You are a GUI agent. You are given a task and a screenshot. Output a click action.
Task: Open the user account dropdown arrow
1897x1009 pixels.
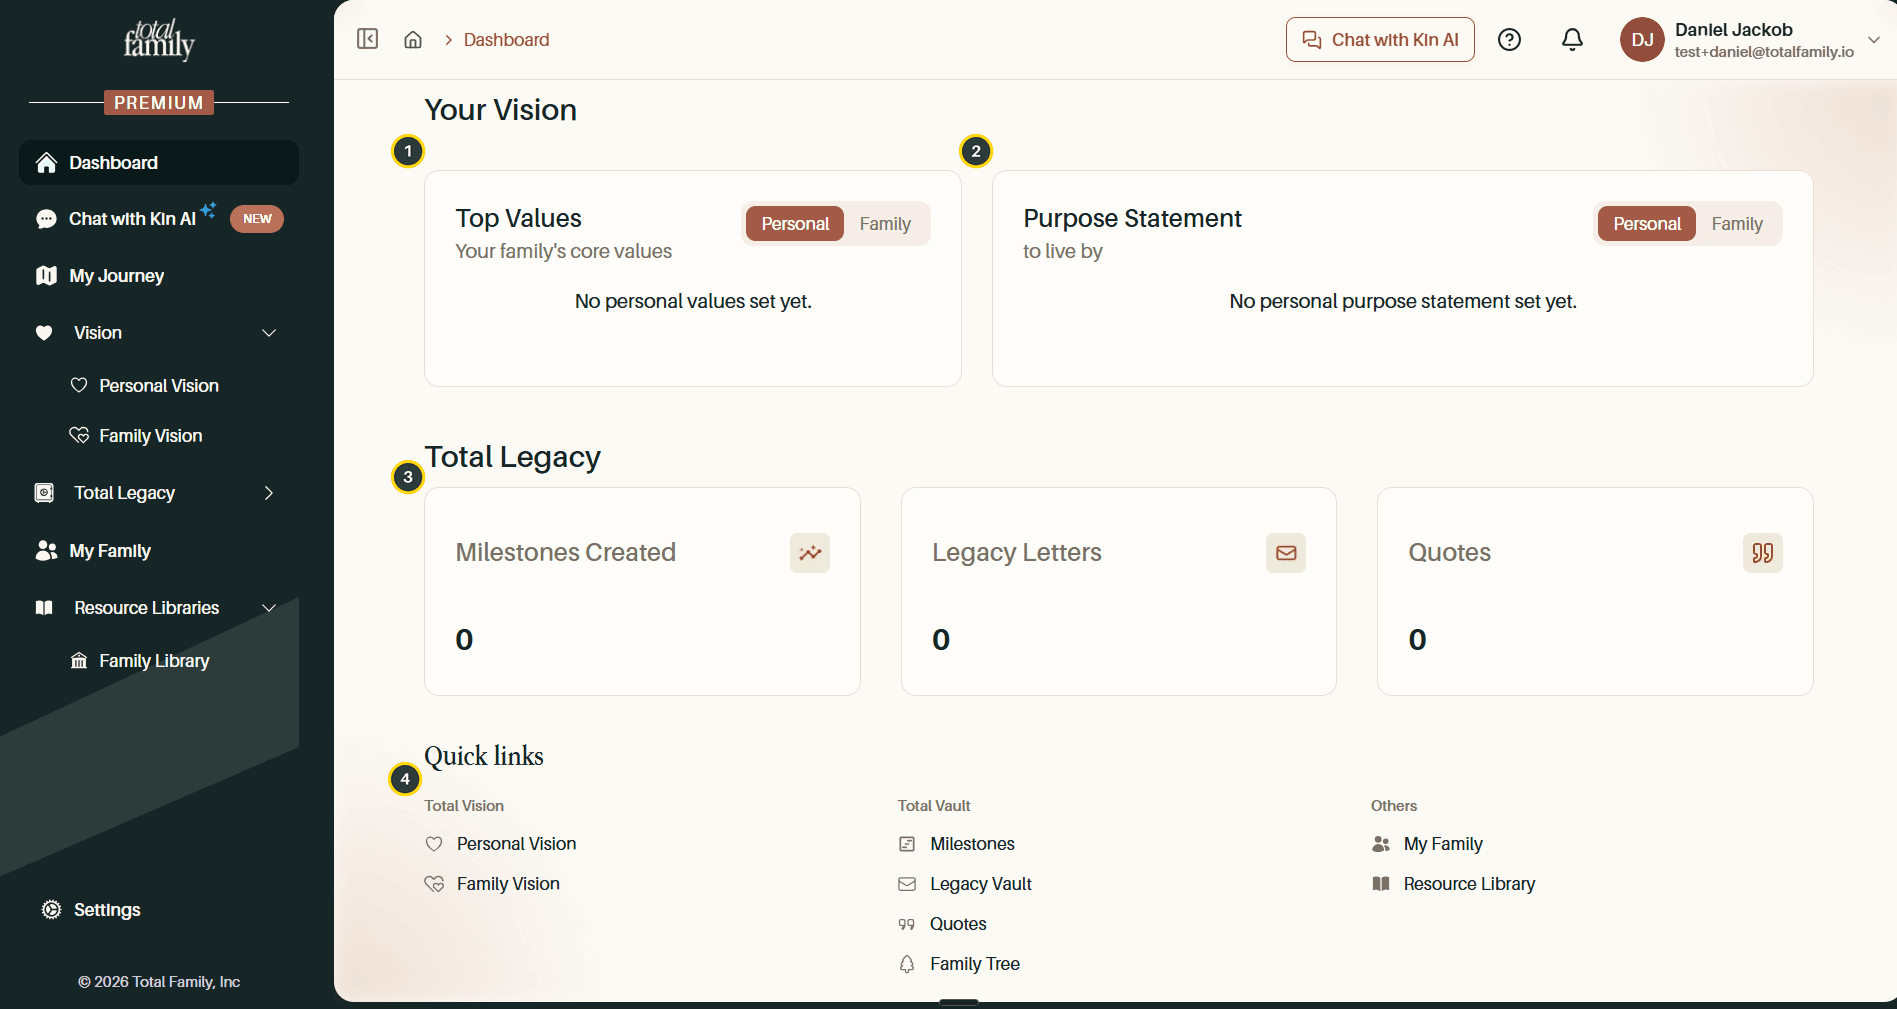1874,40
